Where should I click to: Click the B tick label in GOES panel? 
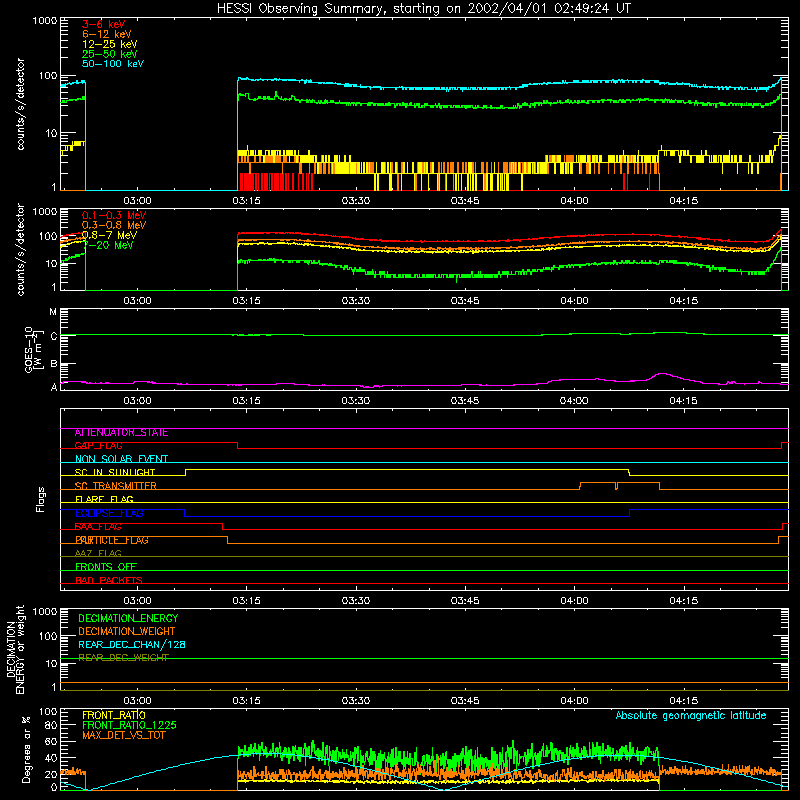point(54,364)
